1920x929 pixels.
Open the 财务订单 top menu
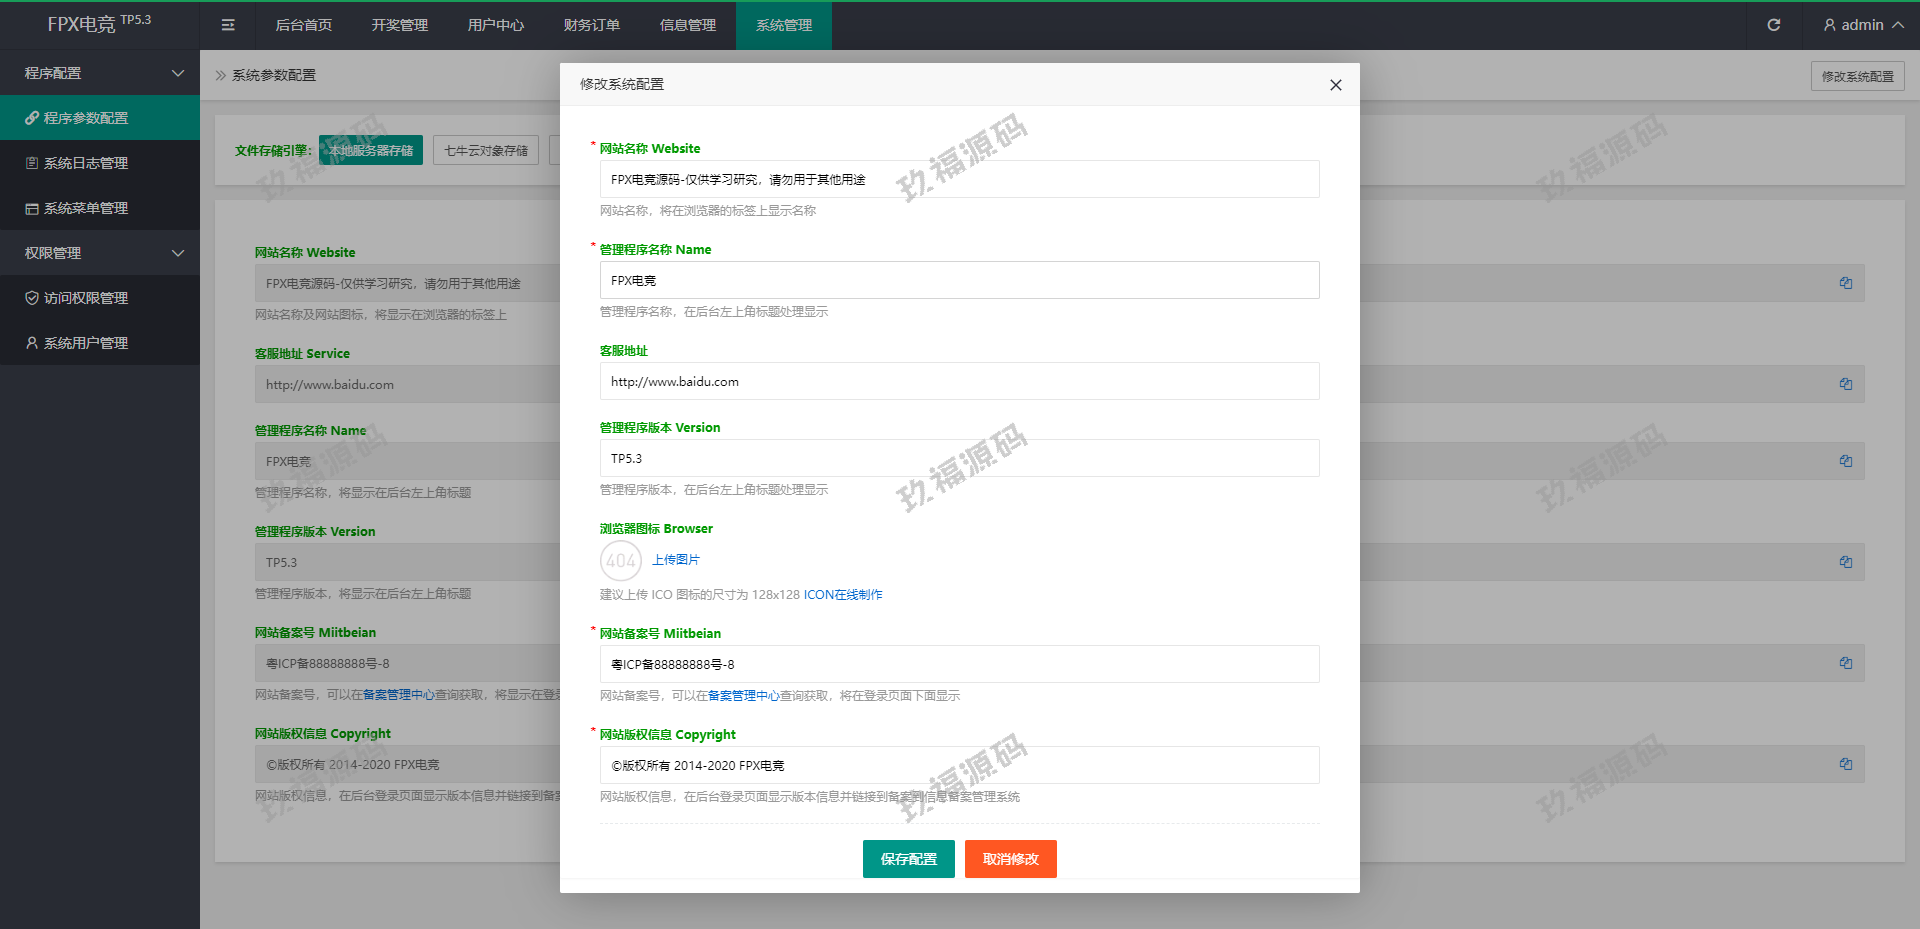(x=591, y=25)
